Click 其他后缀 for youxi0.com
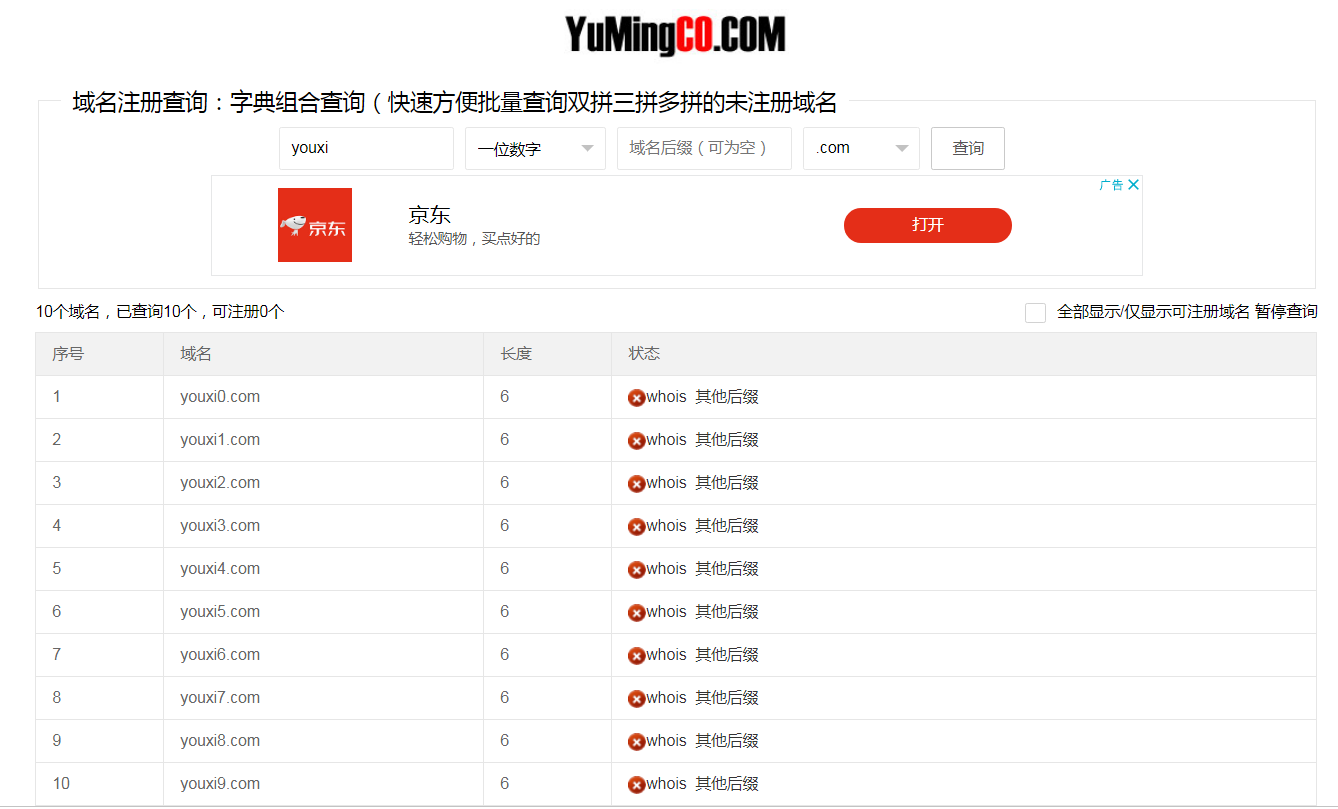Viewport: 1338px width, 809px height. [x=727, y=397]
